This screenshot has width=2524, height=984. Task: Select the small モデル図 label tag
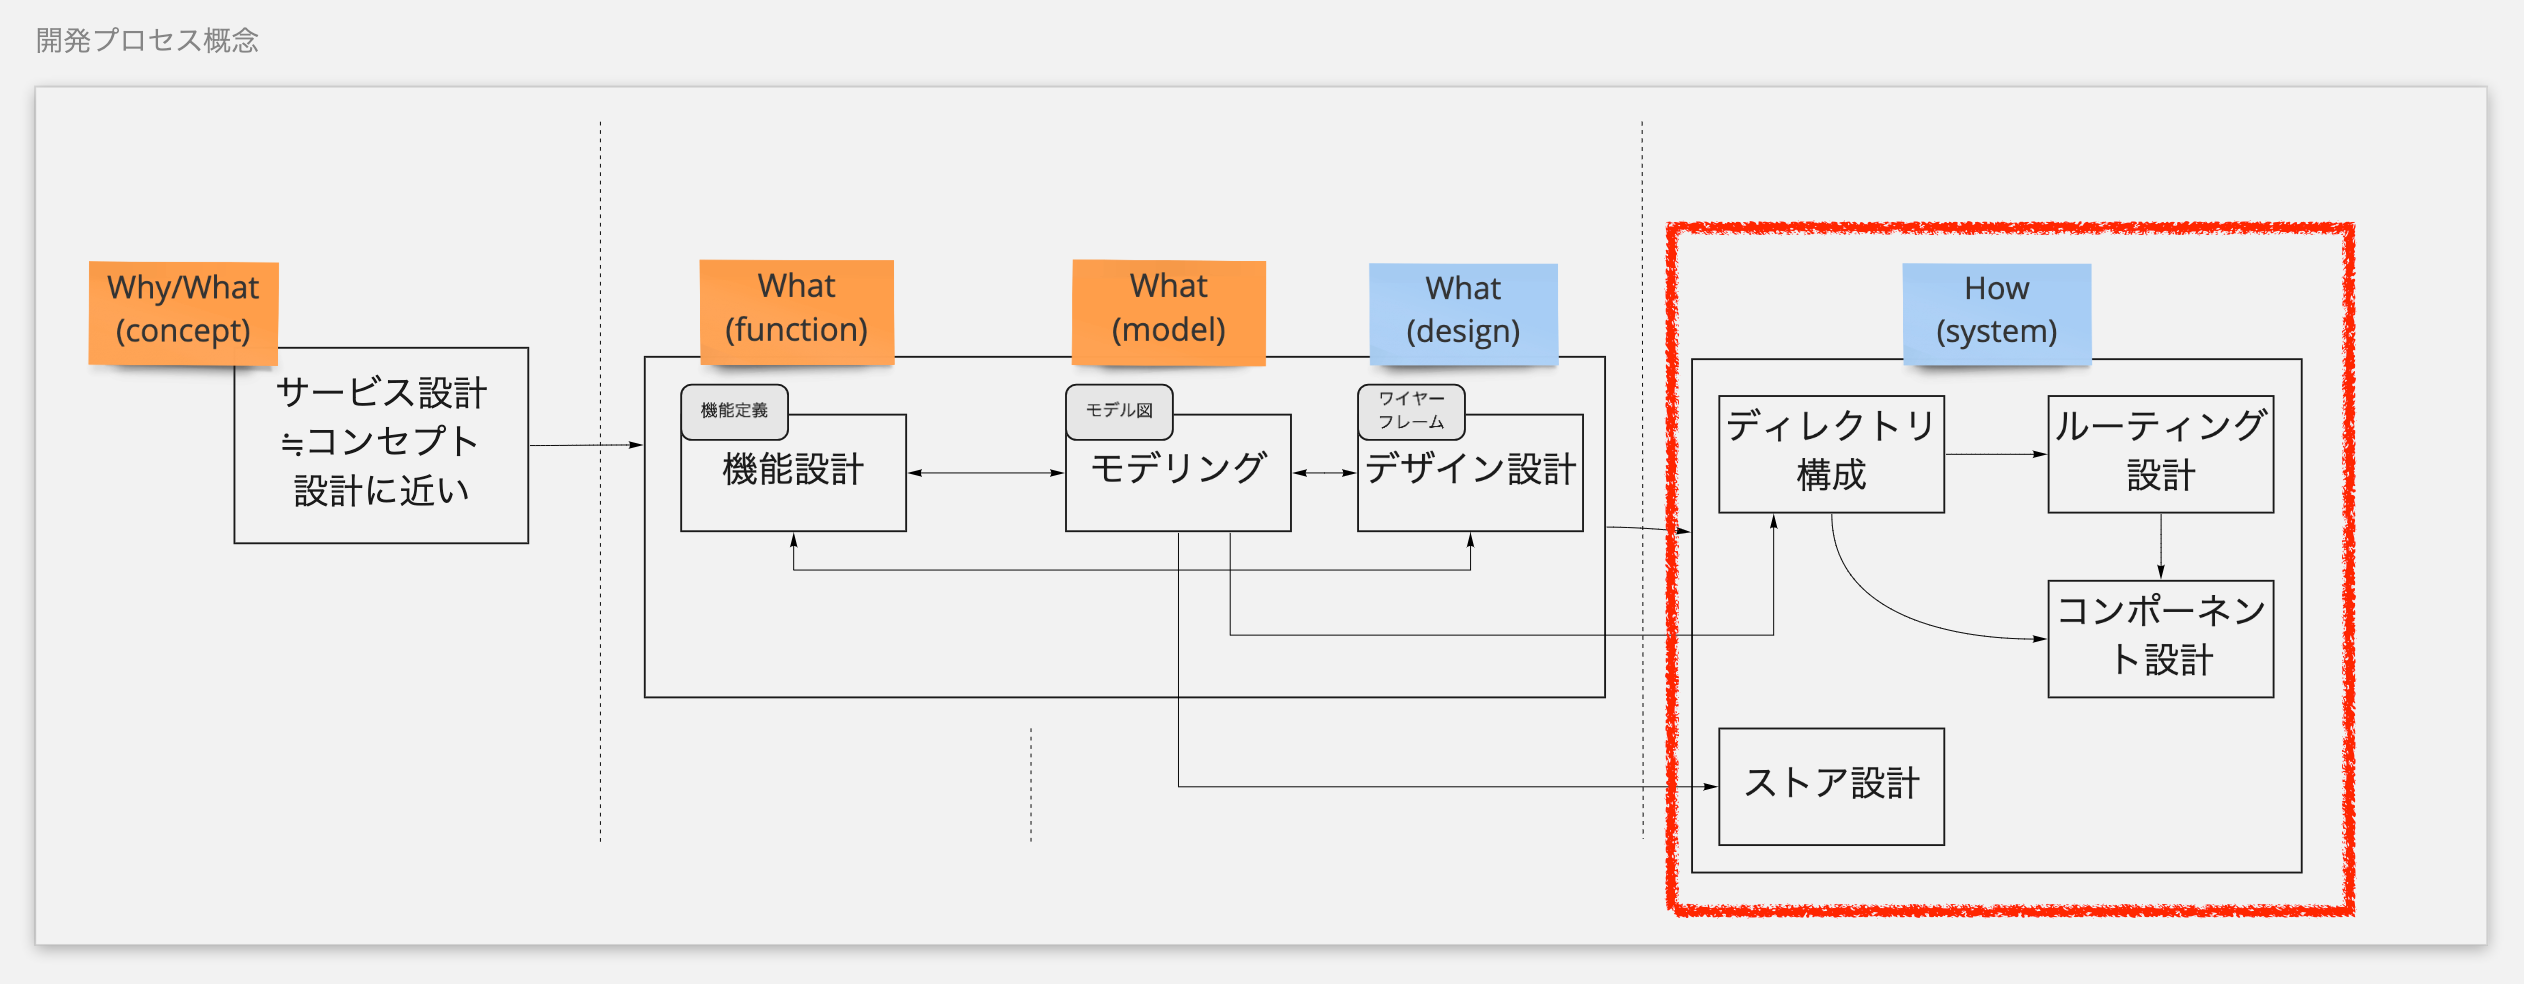[x=1119, y=411]
